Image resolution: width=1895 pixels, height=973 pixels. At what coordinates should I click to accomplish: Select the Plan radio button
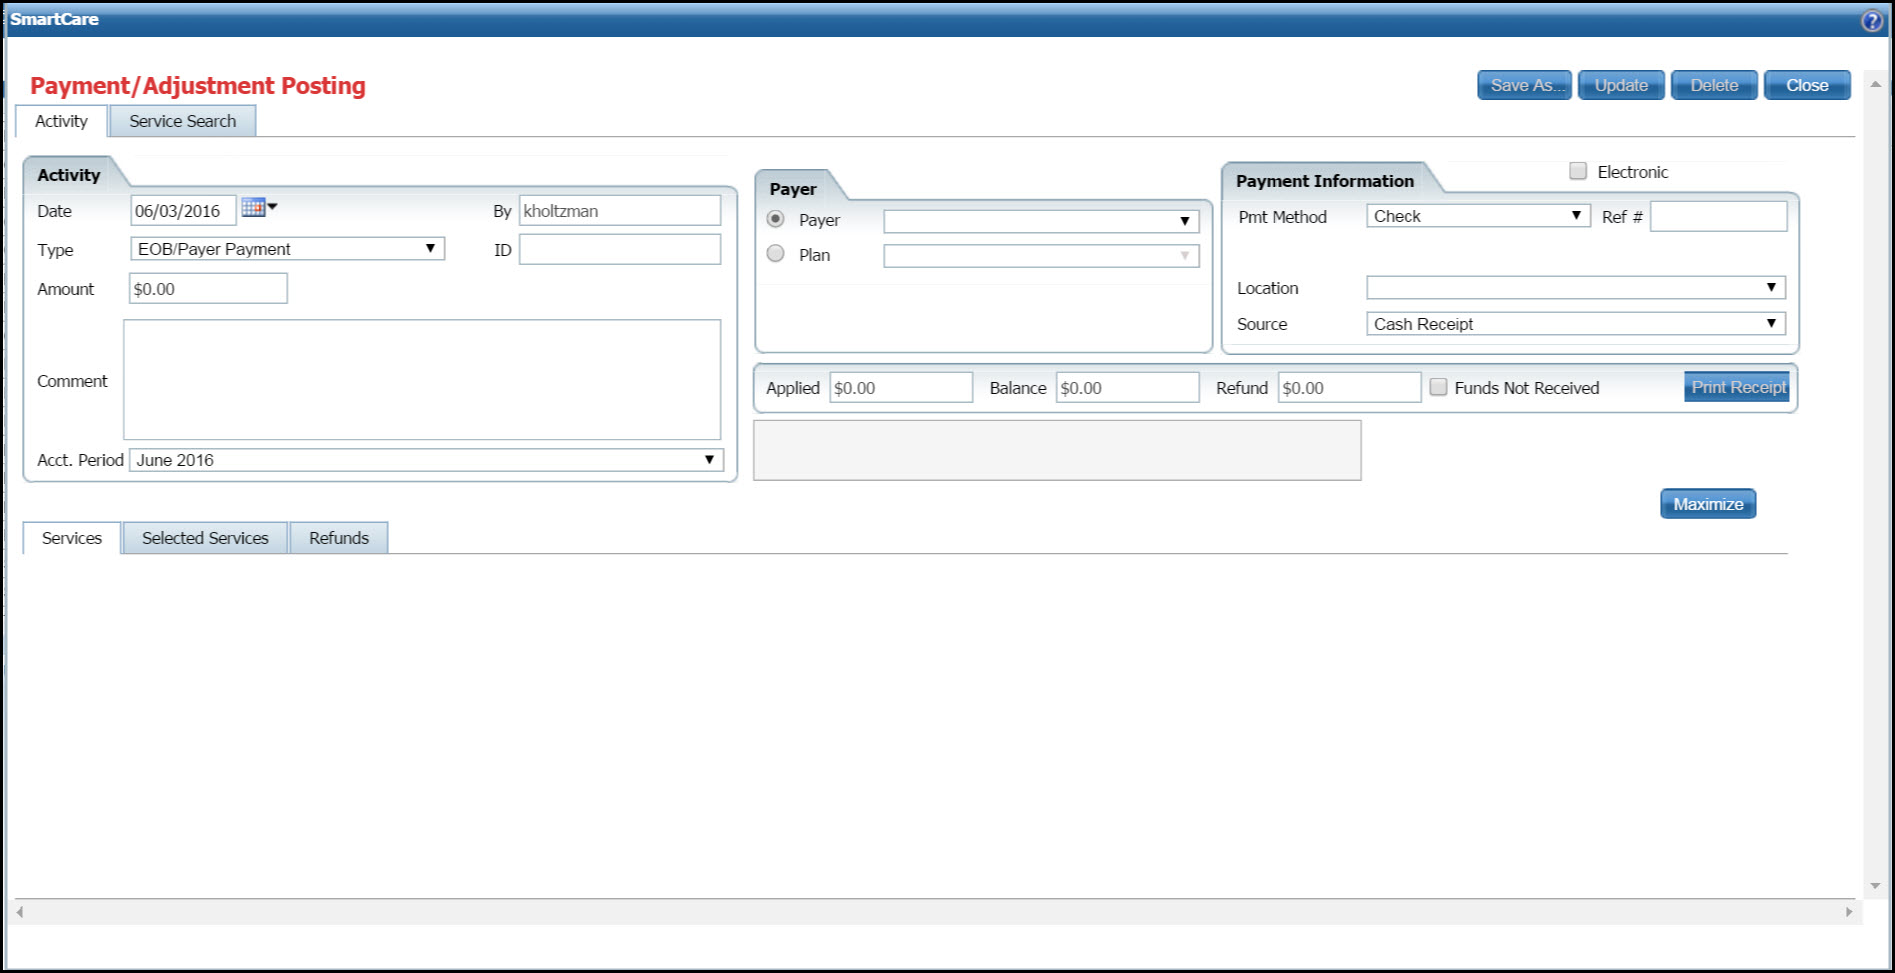[x=775, y=254]
